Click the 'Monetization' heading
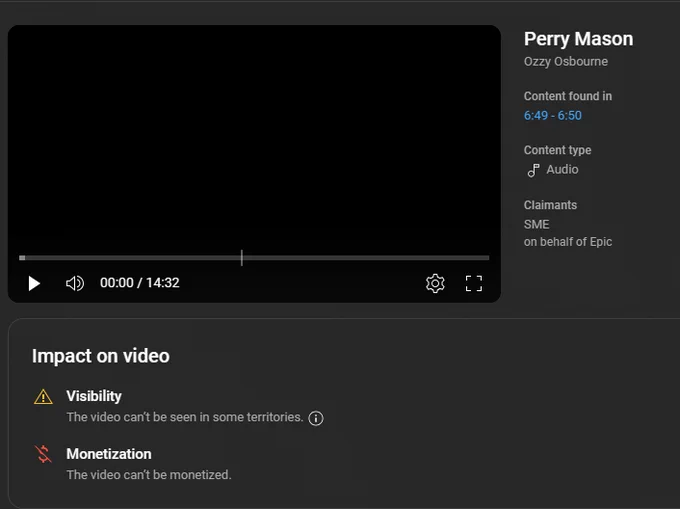This screenshot has width=680, height=509. click(109, 454)
